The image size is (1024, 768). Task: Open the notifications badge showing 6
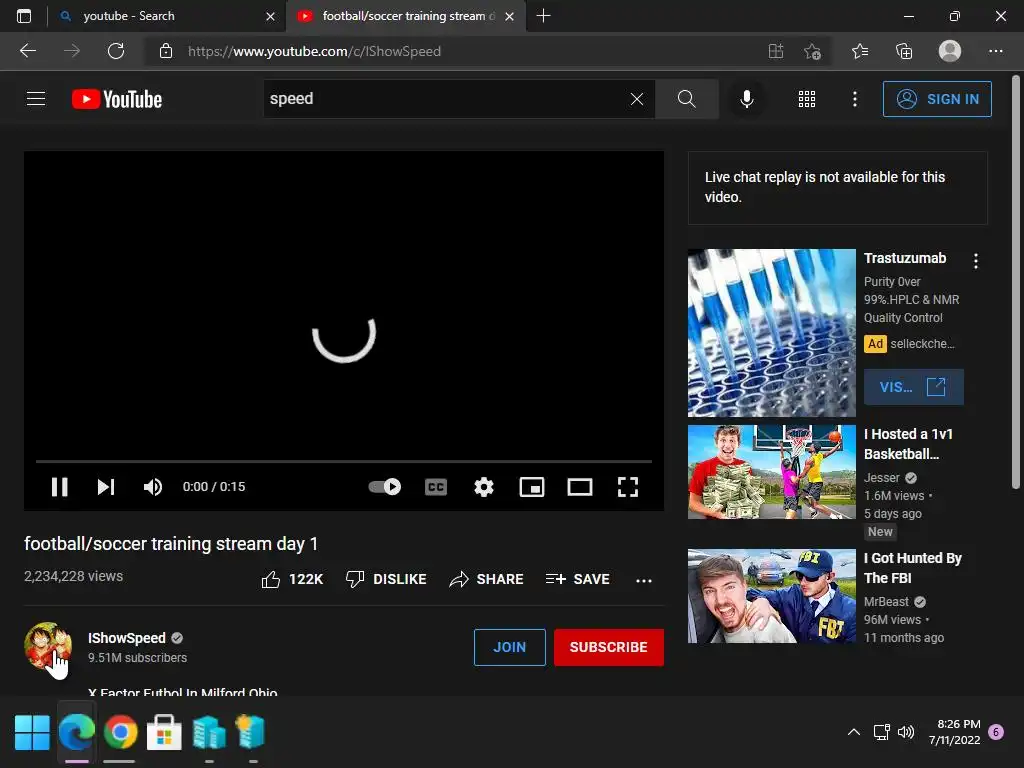996,732
